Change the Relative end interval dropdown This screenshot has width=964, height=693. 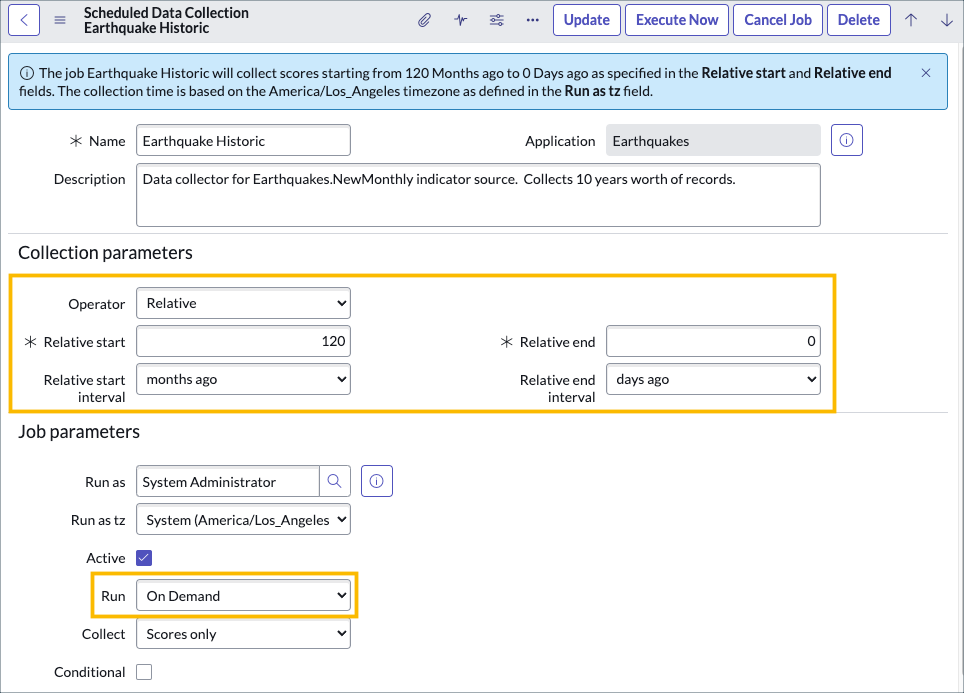point(713,379)
